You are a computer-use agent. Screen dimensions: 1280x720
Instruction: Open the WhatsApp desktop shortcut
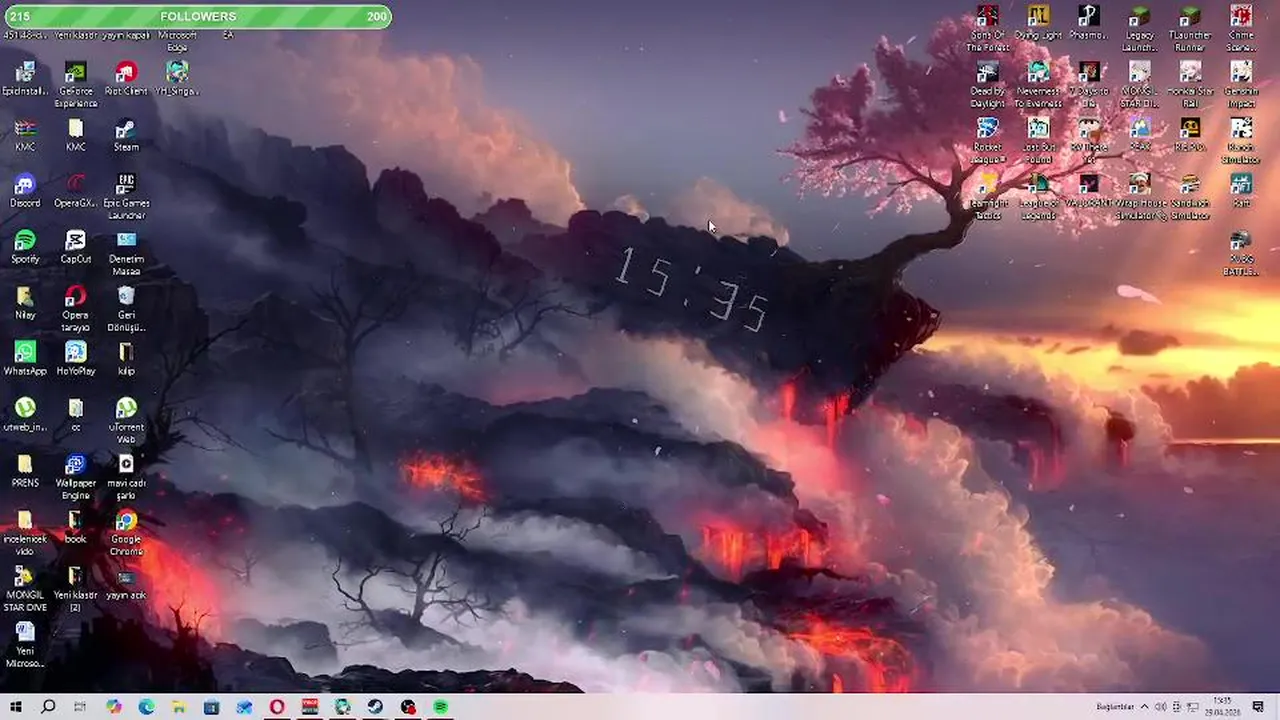click(x=25, y=358)
